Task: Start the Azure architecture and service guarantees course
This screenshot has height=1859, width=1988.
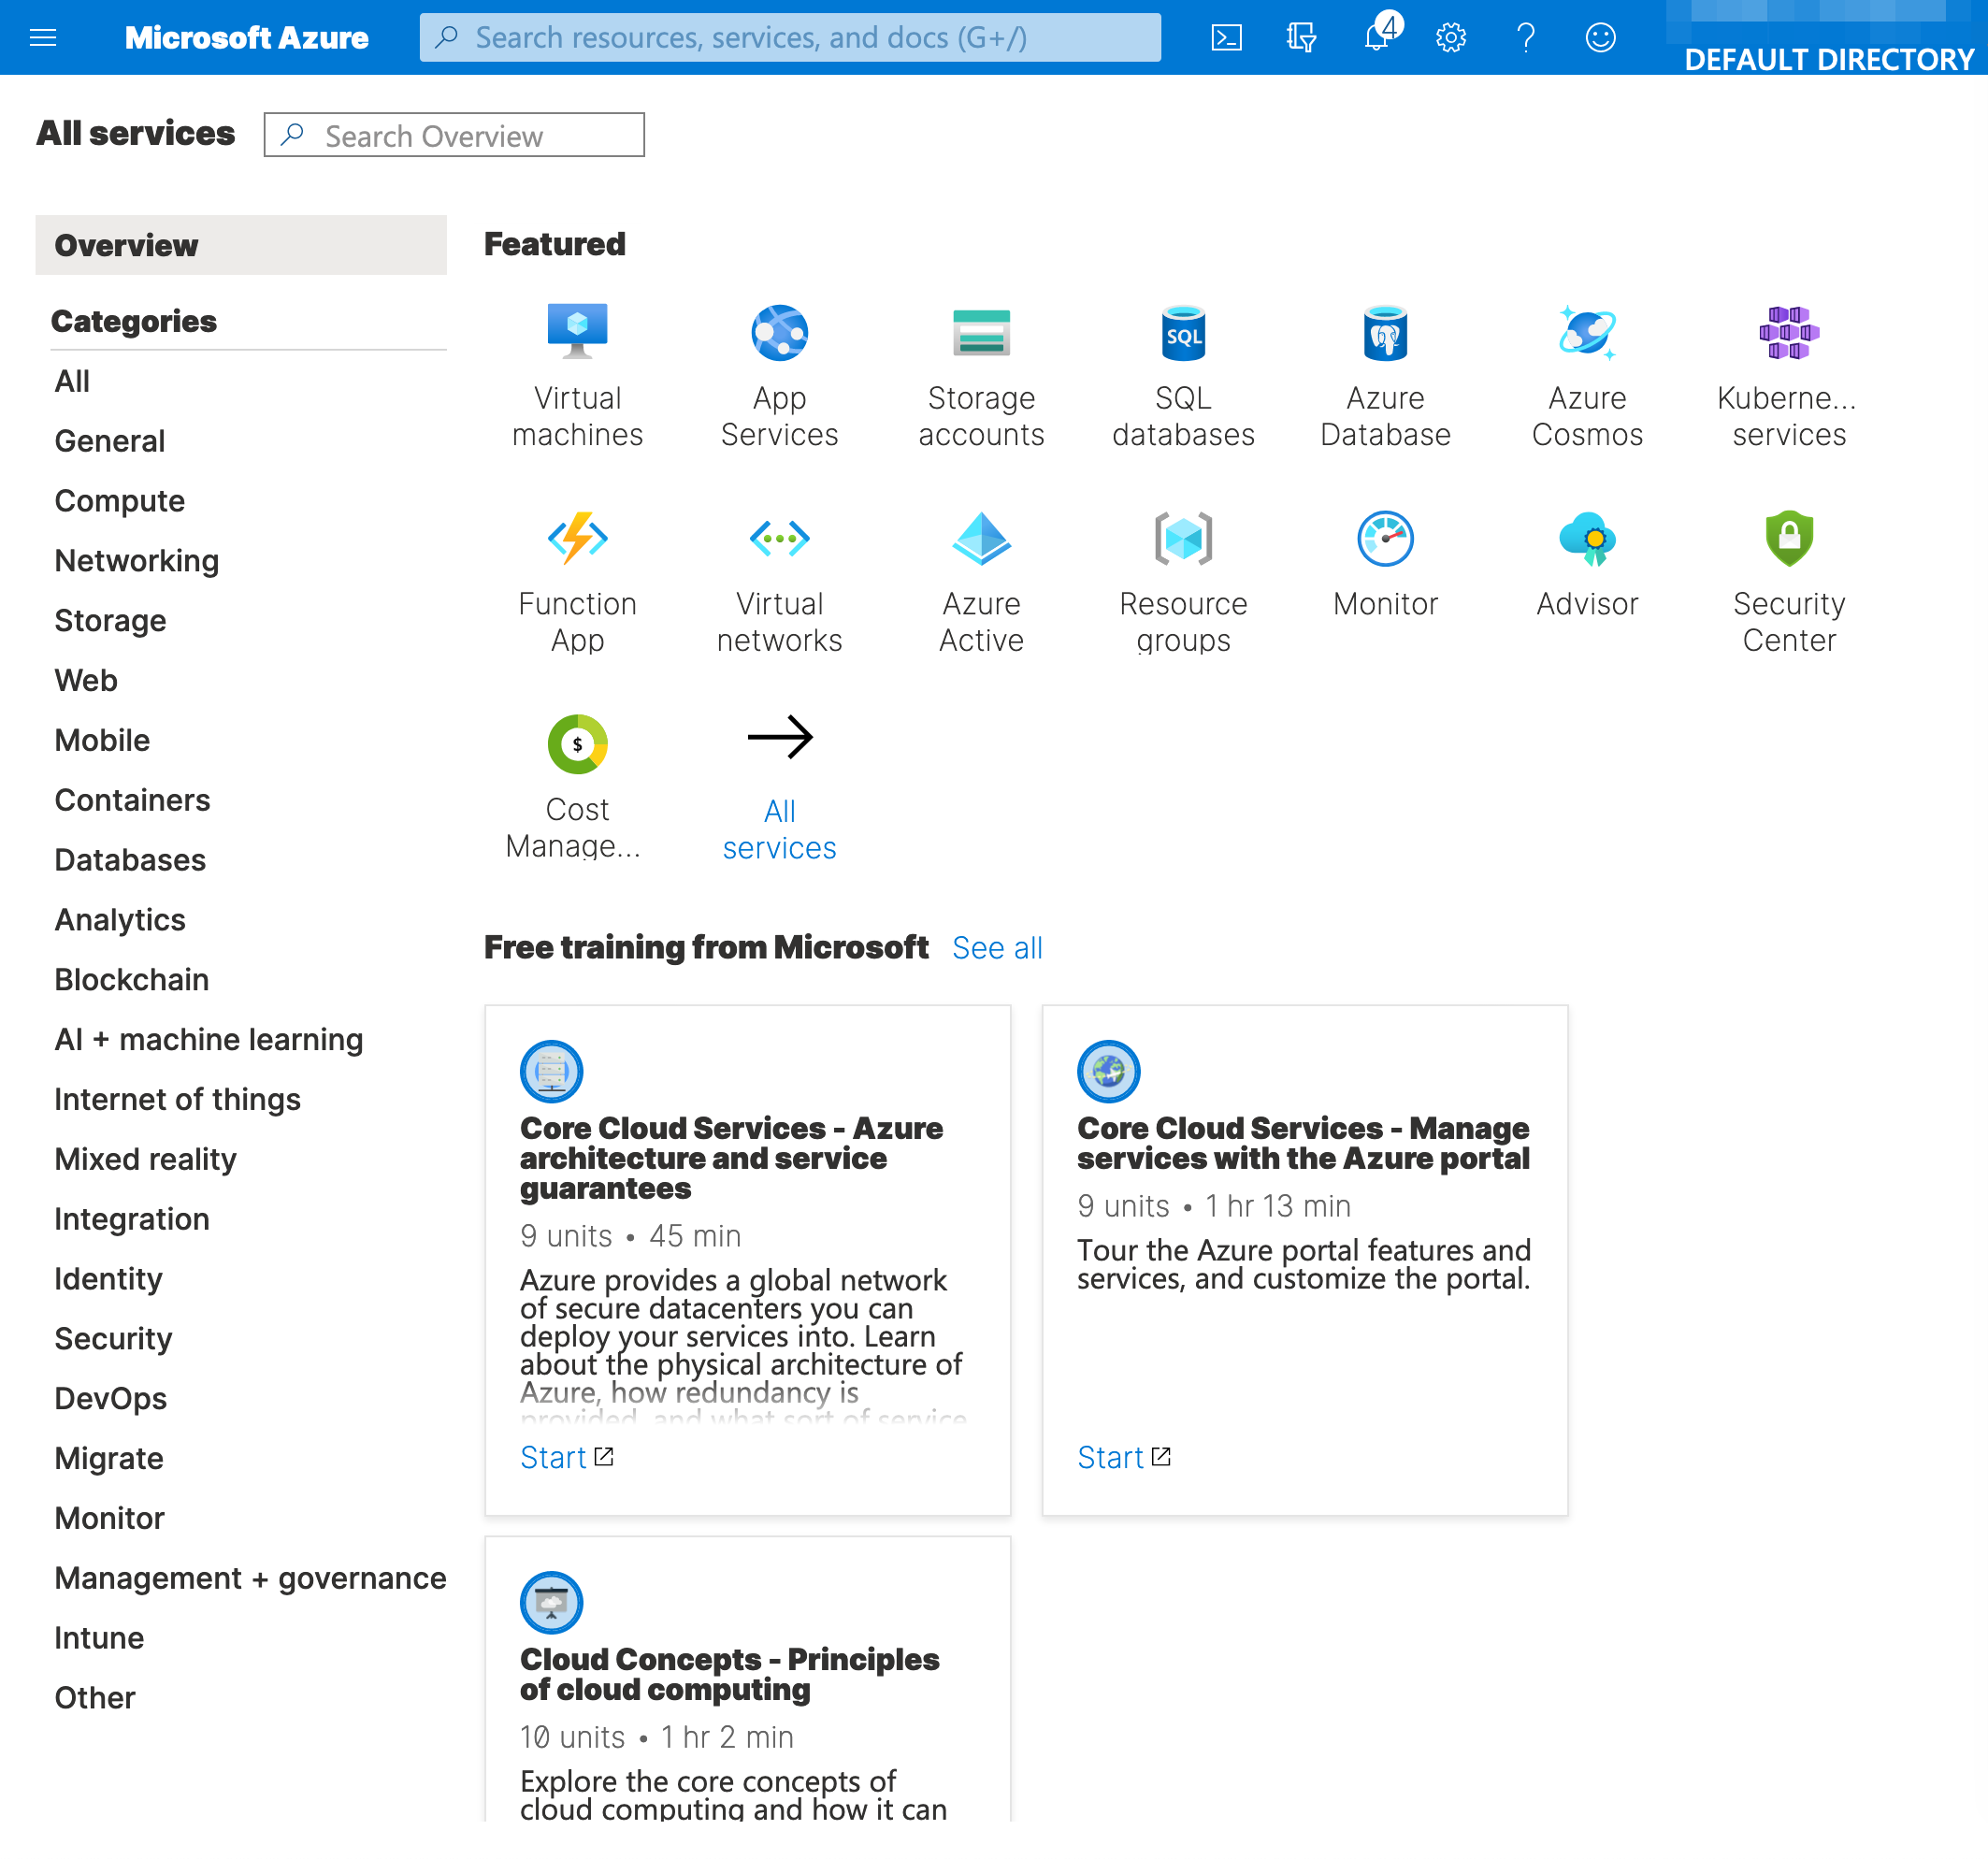Action: pos(566,1458)
